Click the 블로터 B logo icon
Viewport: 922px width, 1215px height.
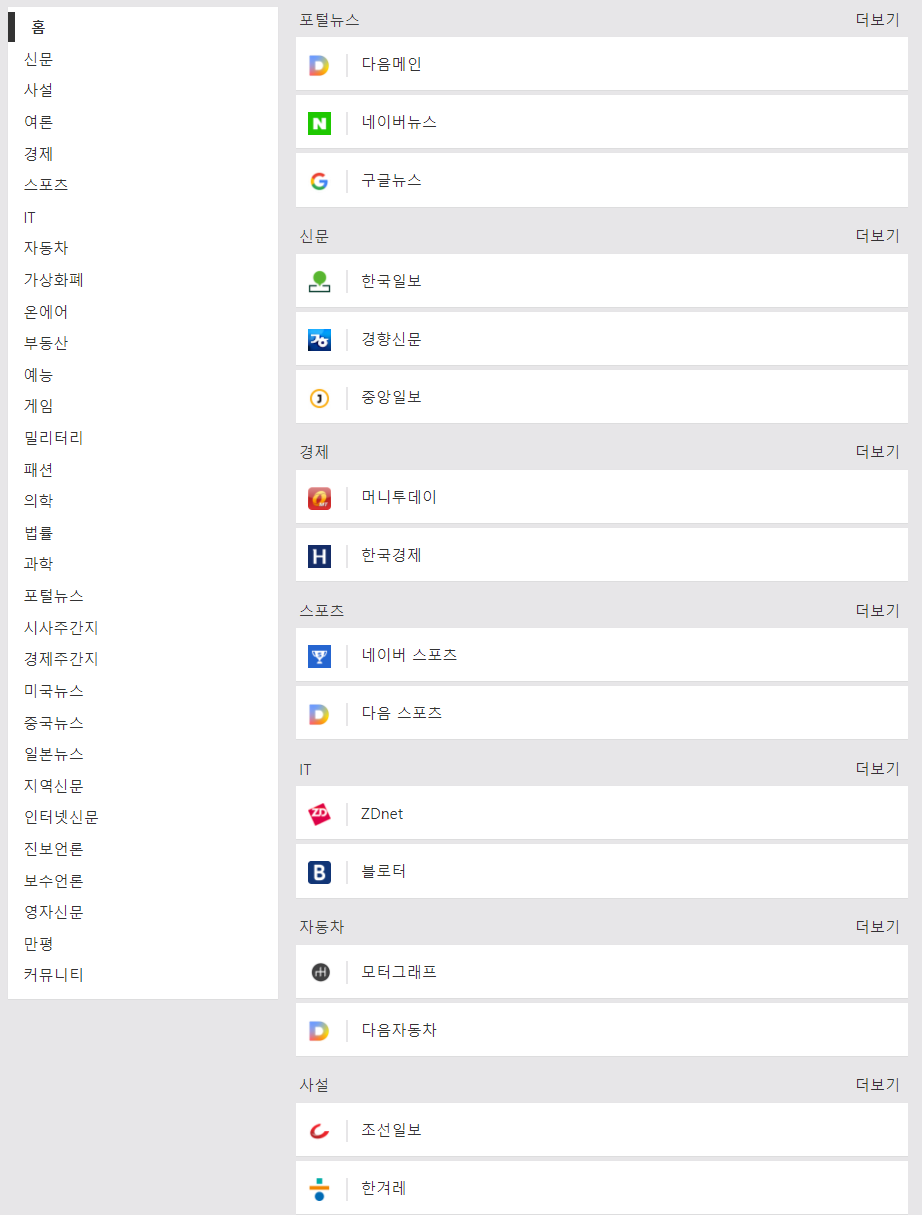pos(319,872)
